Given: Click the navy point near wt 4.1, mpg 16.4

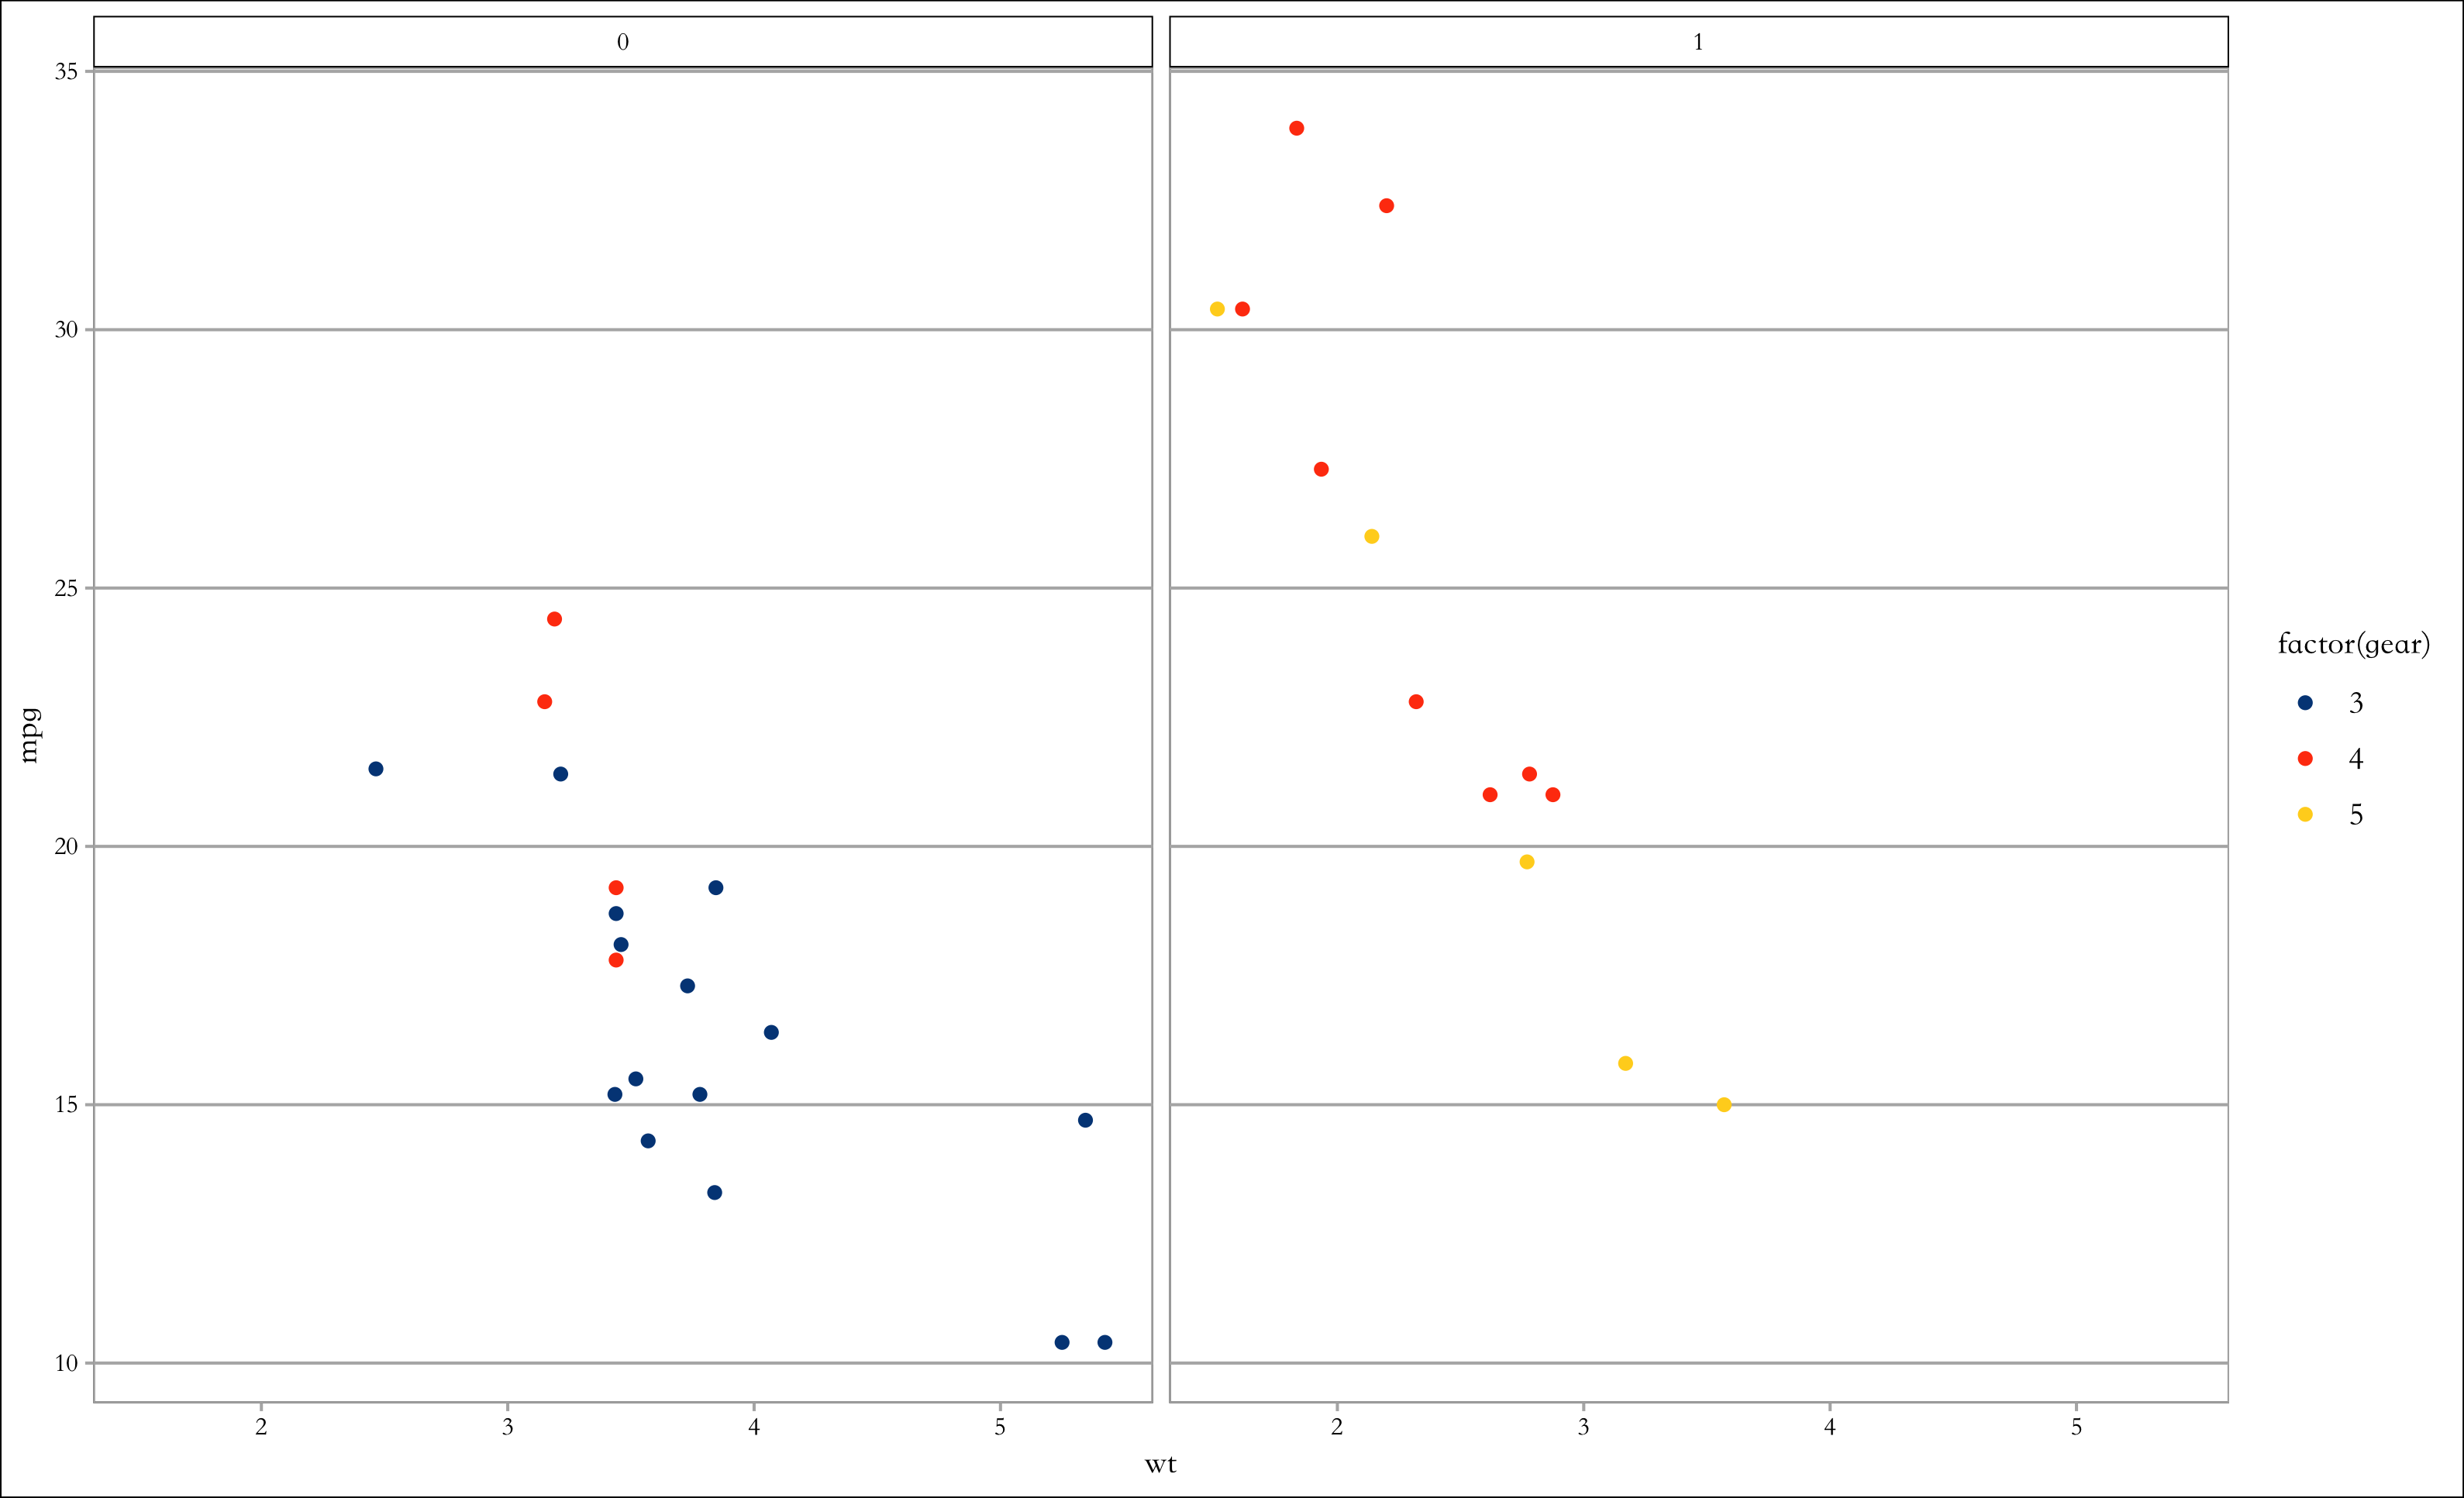Looking at the screenshot, I should pos(771,1032).
